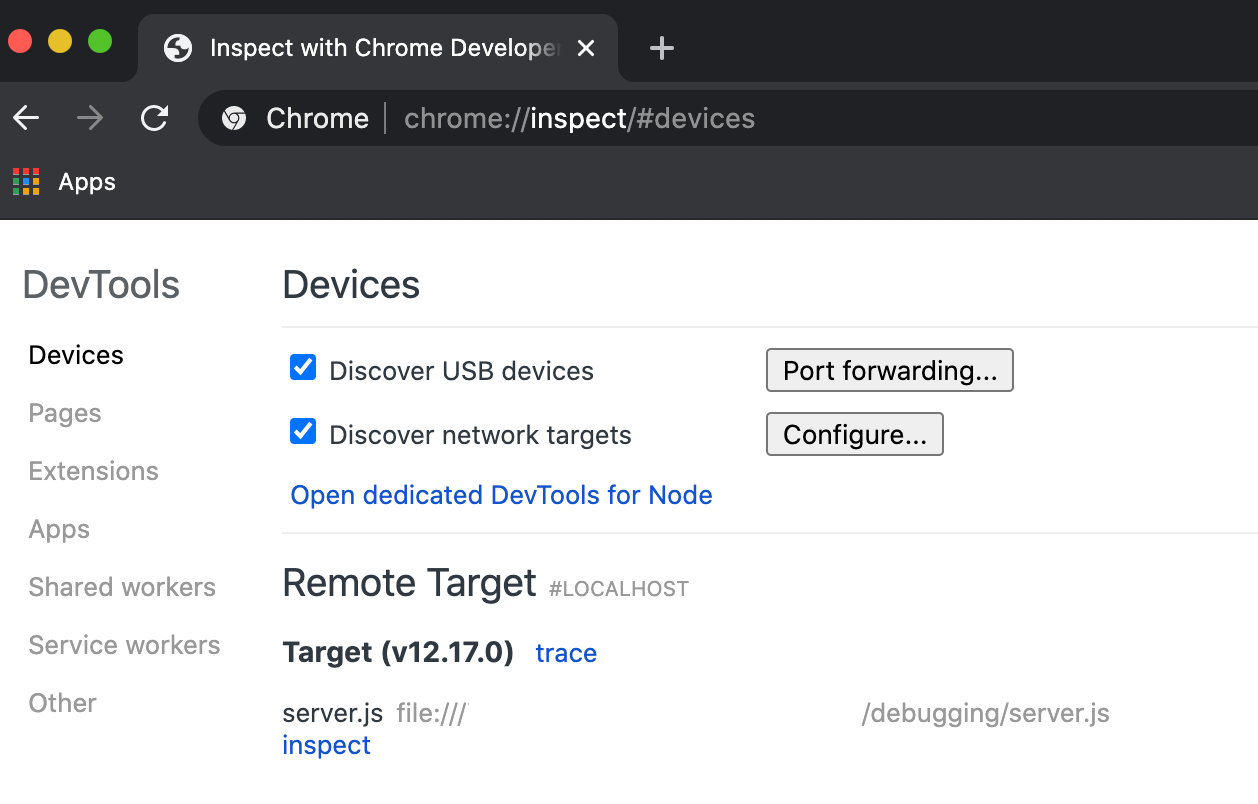Select Apps in the DevTools sidebar
The width and height of the screenshot is (1258, 804).
tap(59, 529)
